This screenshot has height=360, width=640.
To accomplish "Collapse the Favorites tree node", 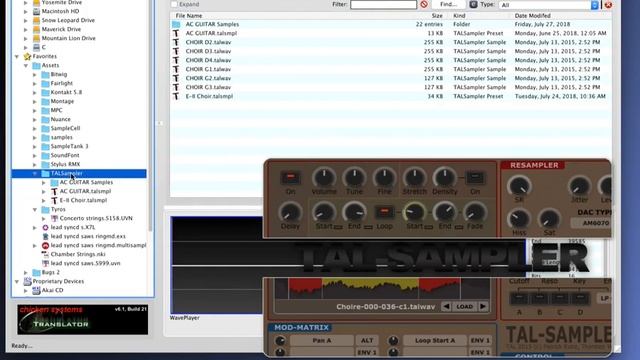I will [x=17, y=56].
